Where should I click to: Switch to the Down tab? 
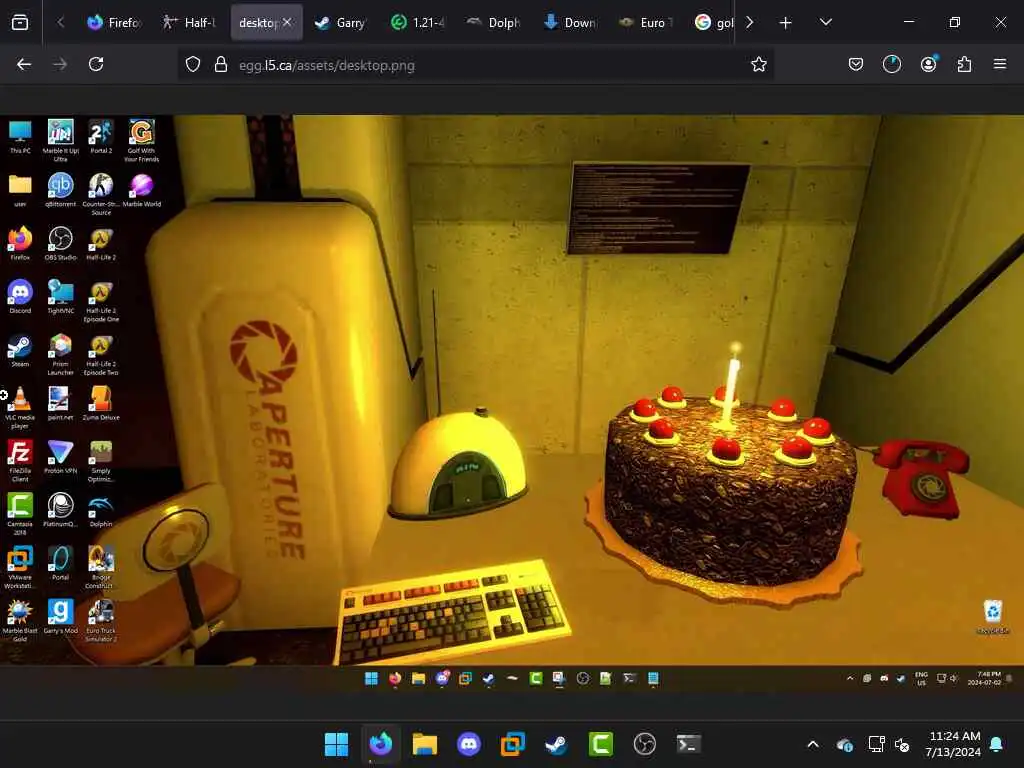click(x=569, y=23)
